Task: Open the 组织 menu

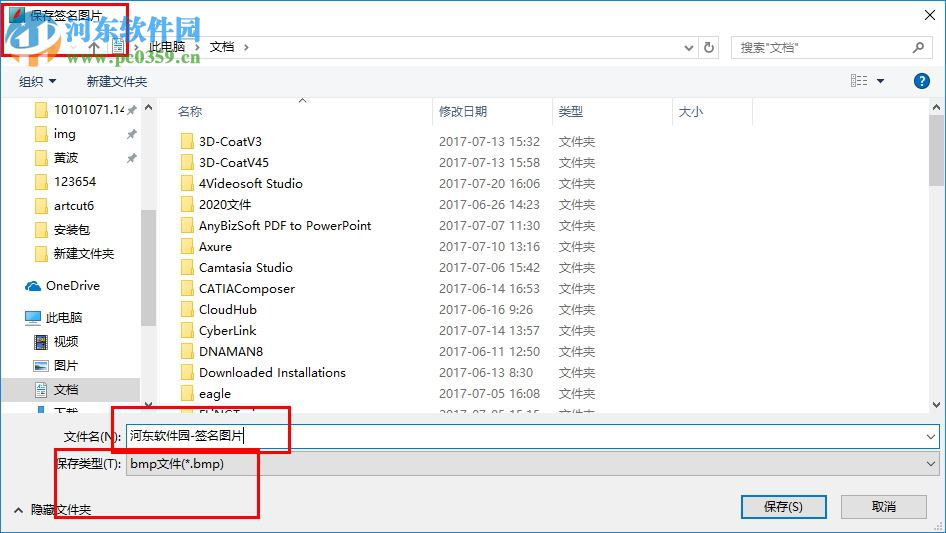Action: 37,81
